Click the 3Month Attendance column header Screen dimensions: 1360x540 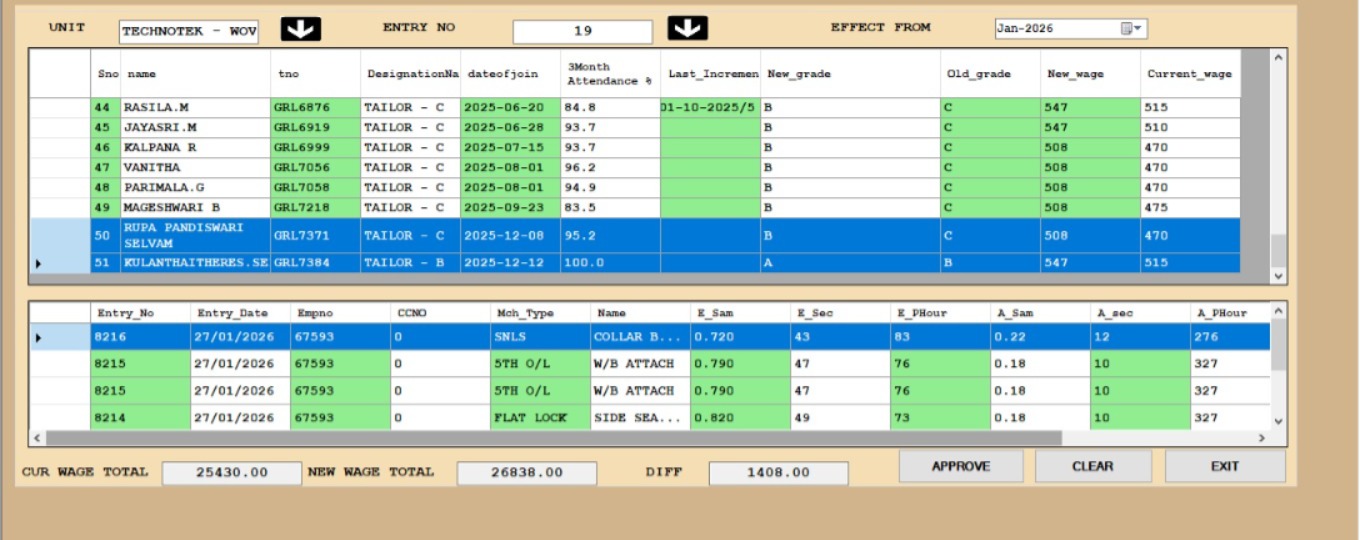(x=609, y=74)
